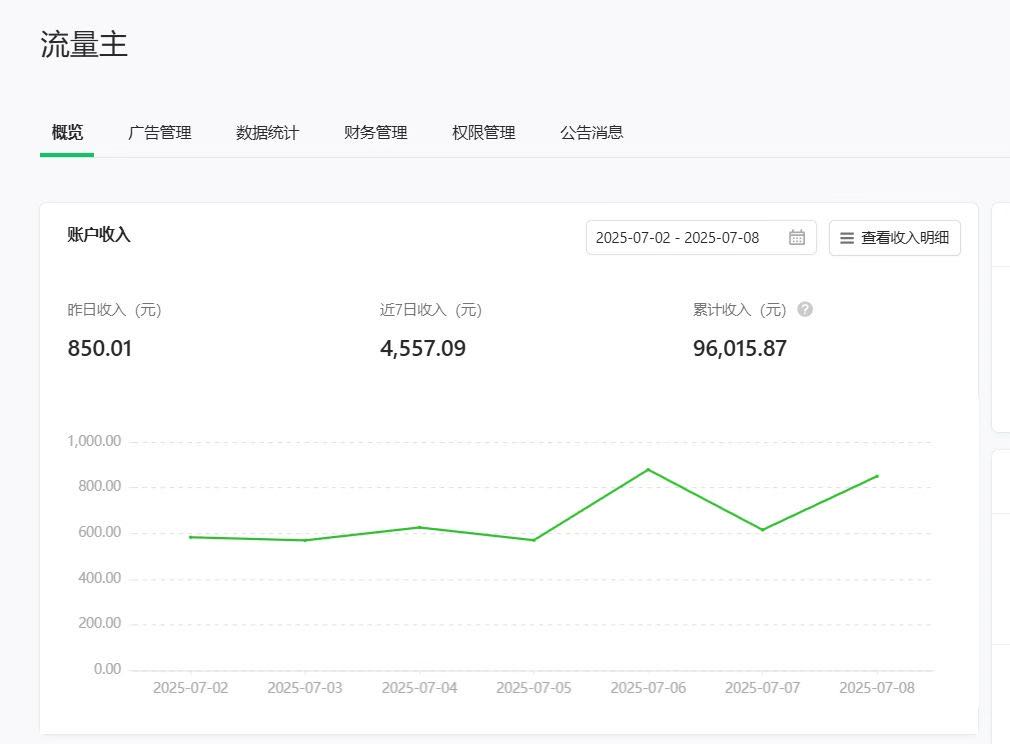Click the chart data point for 2025-07-04
1010x744 pixels.
point(419,527)
